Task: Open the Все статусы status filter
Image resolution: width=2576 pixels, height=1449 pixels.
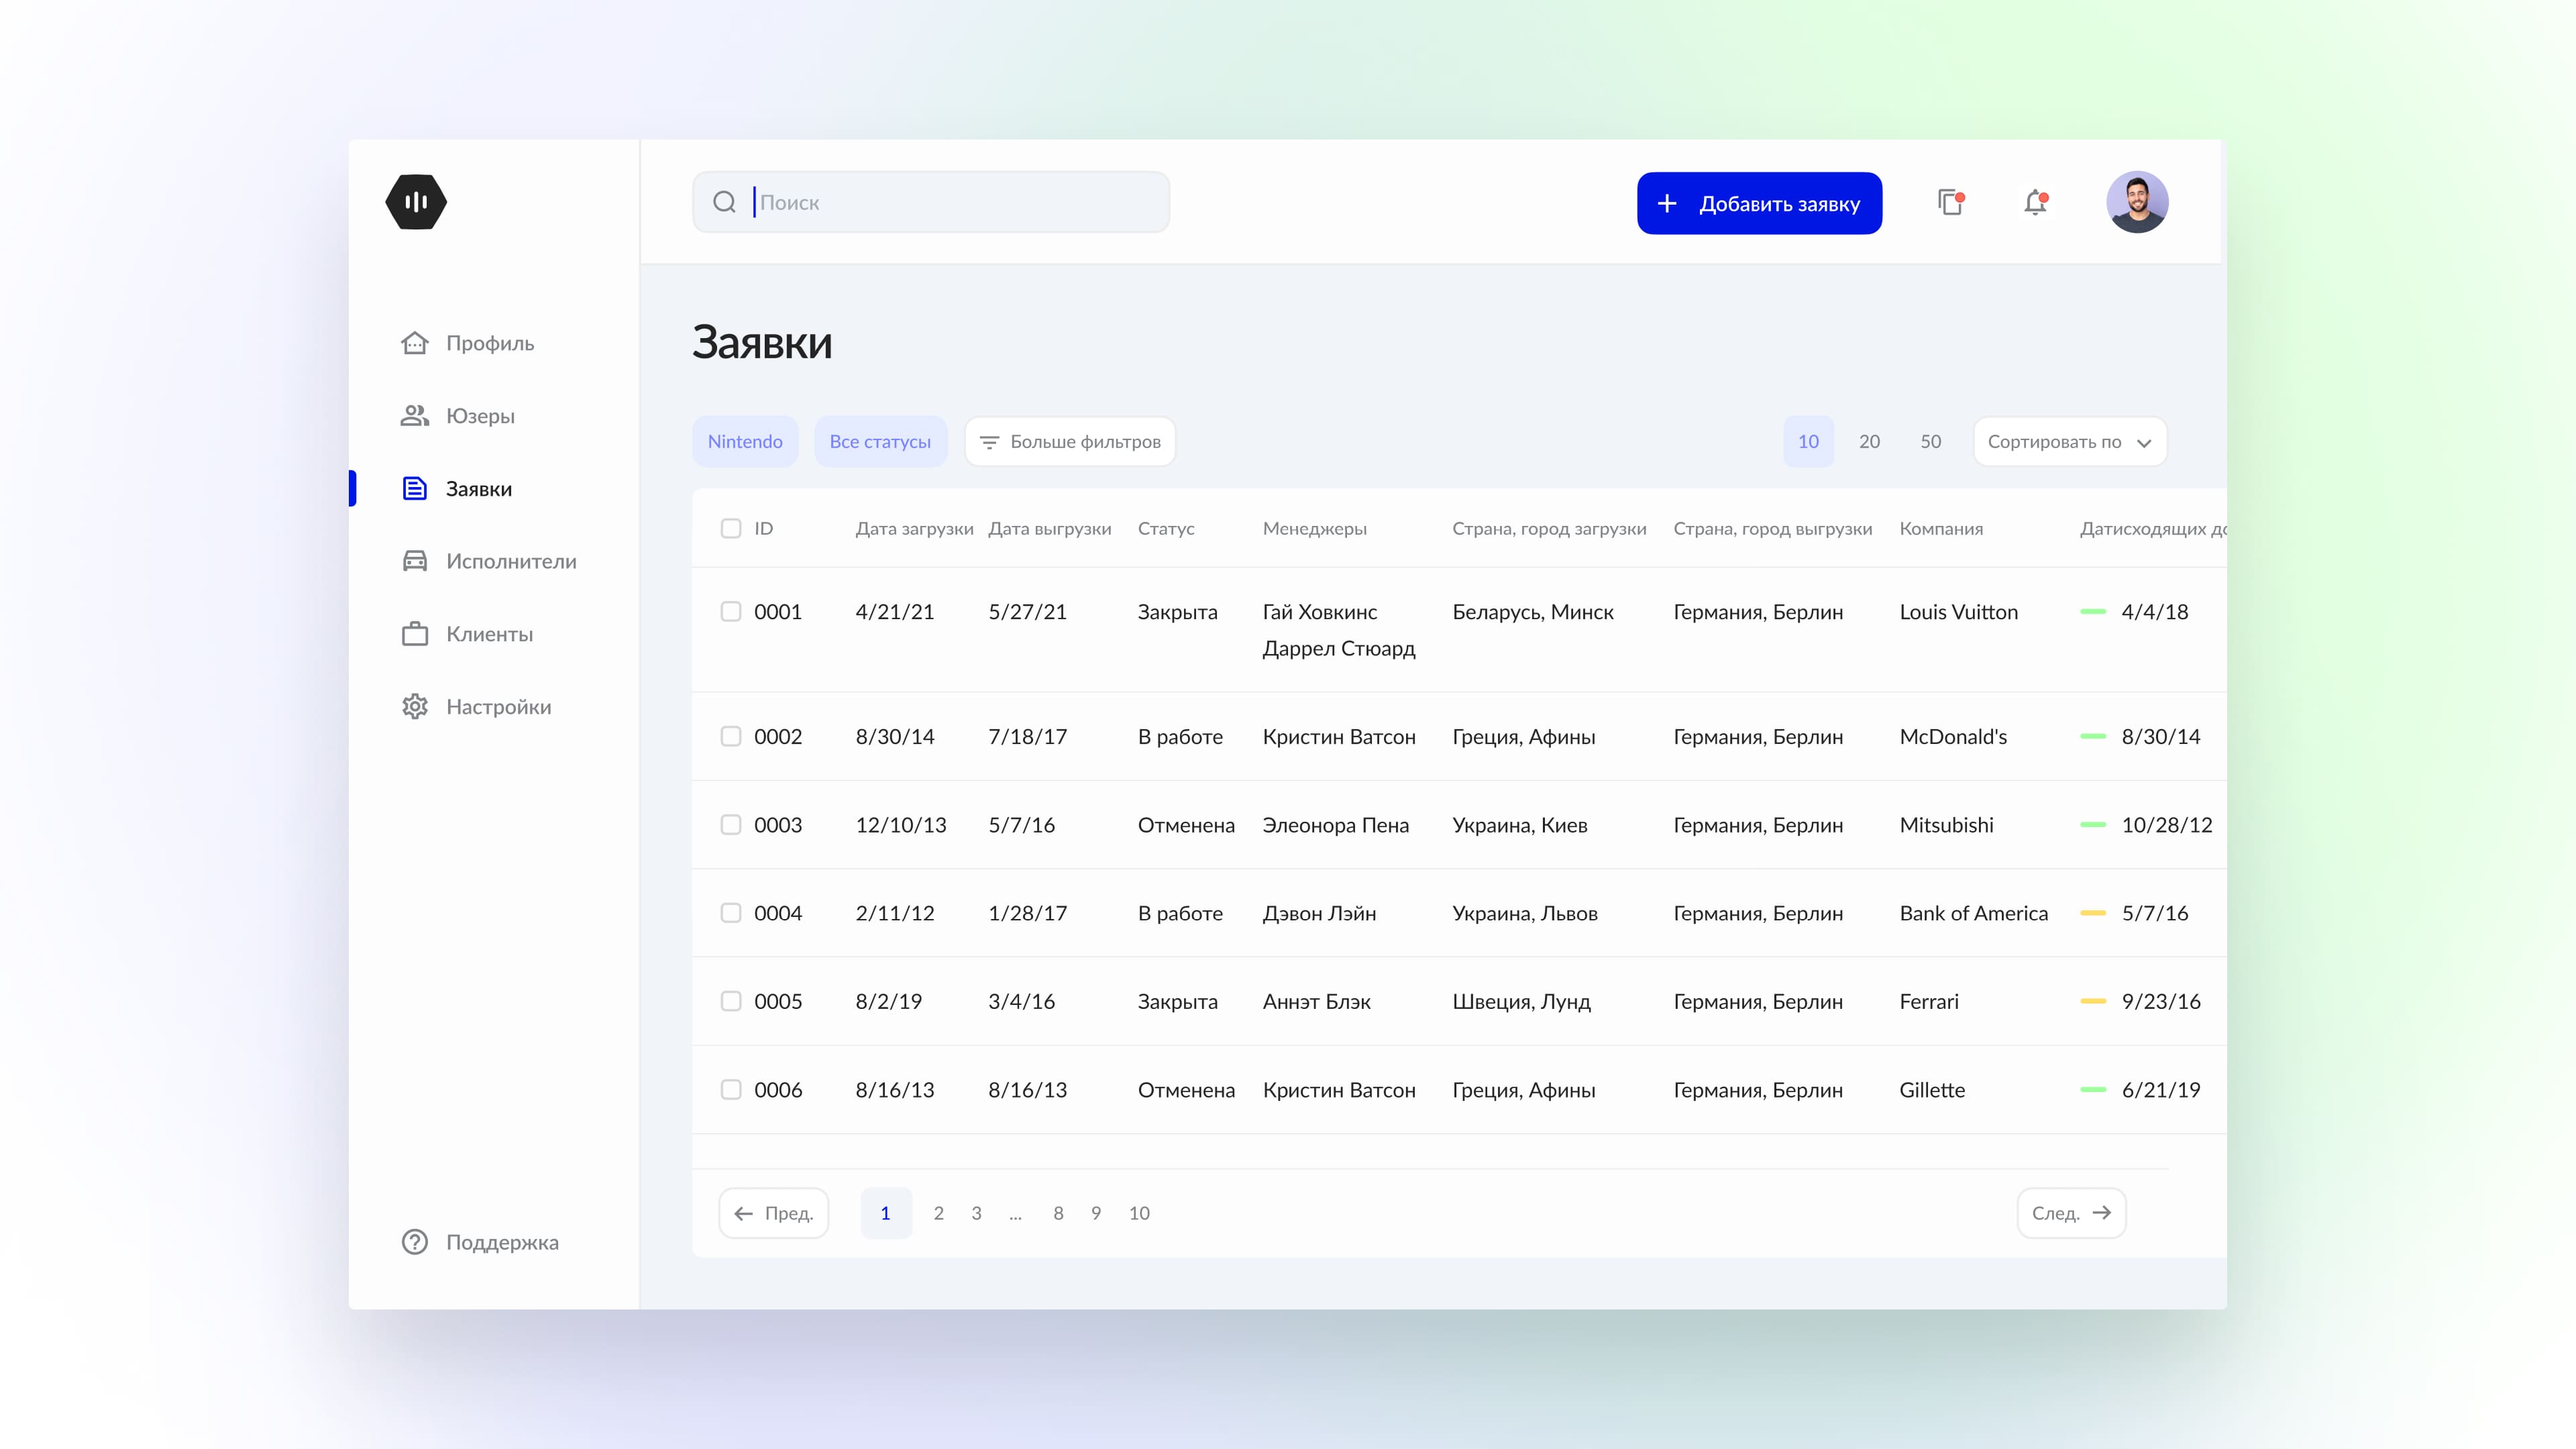Action: [x=880, y=442]
